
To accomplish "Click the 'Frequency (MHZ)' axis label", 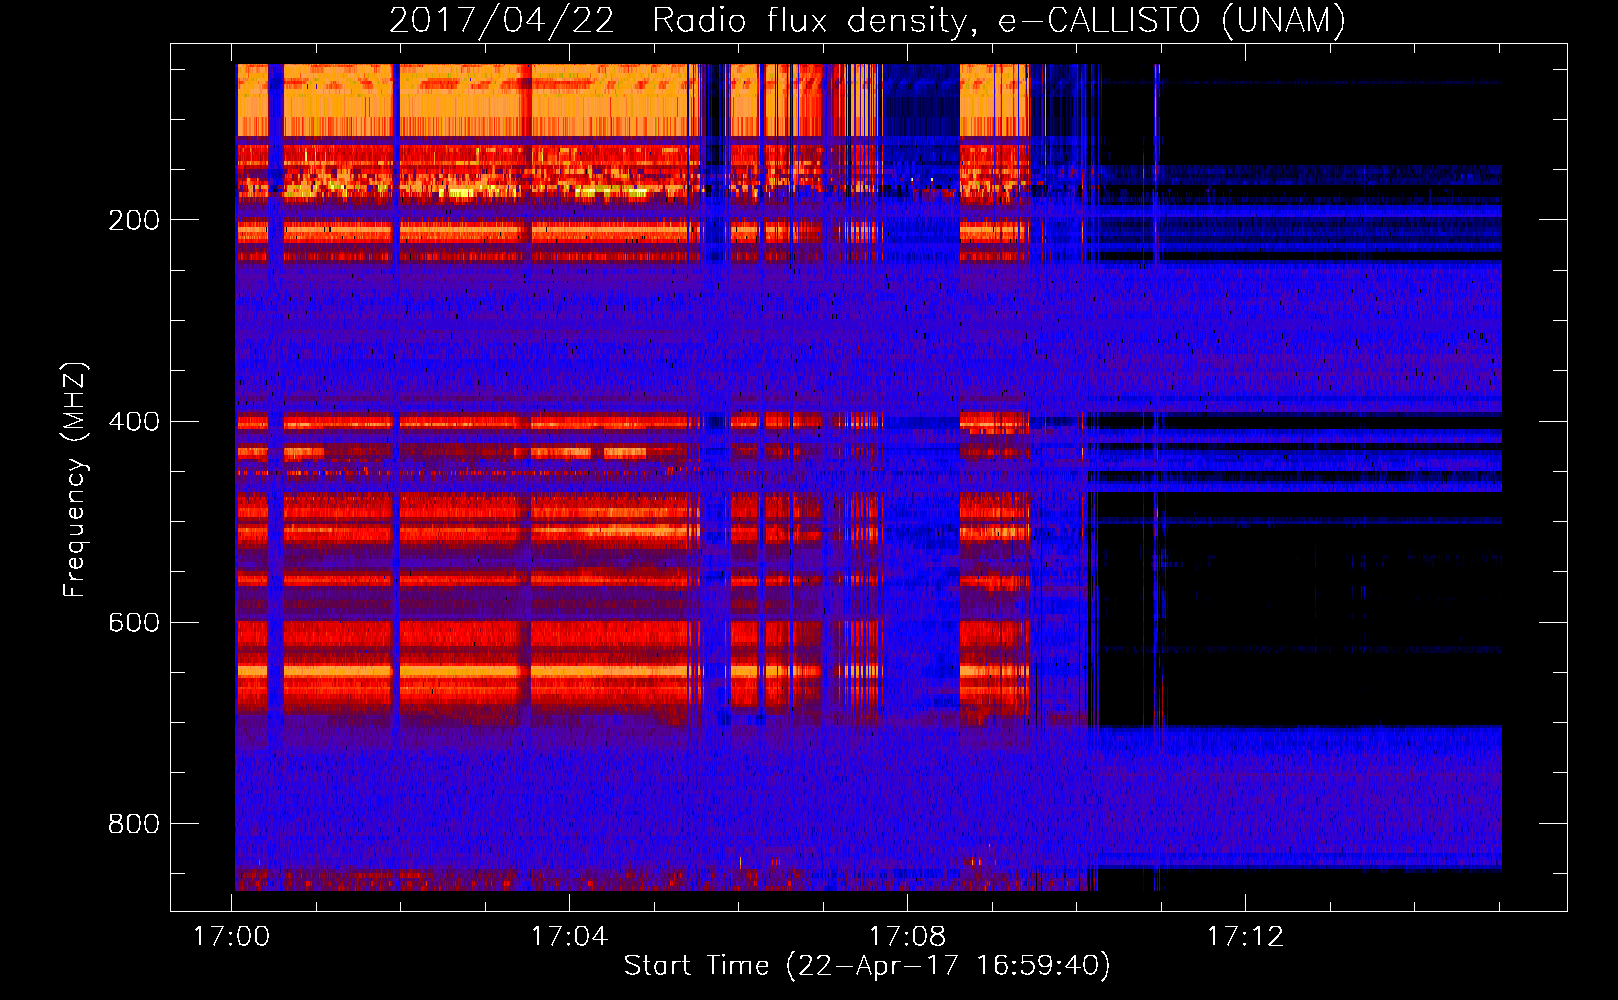I will pos(75,479).
